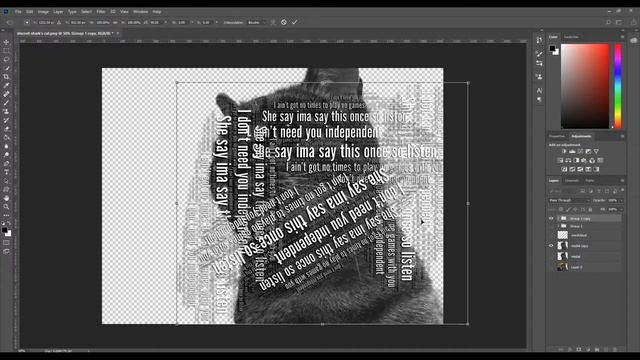Image resolution: width=640 pixels, height=360 pixels.
Task: Open the Filter menu
Action: coord(101,12)
